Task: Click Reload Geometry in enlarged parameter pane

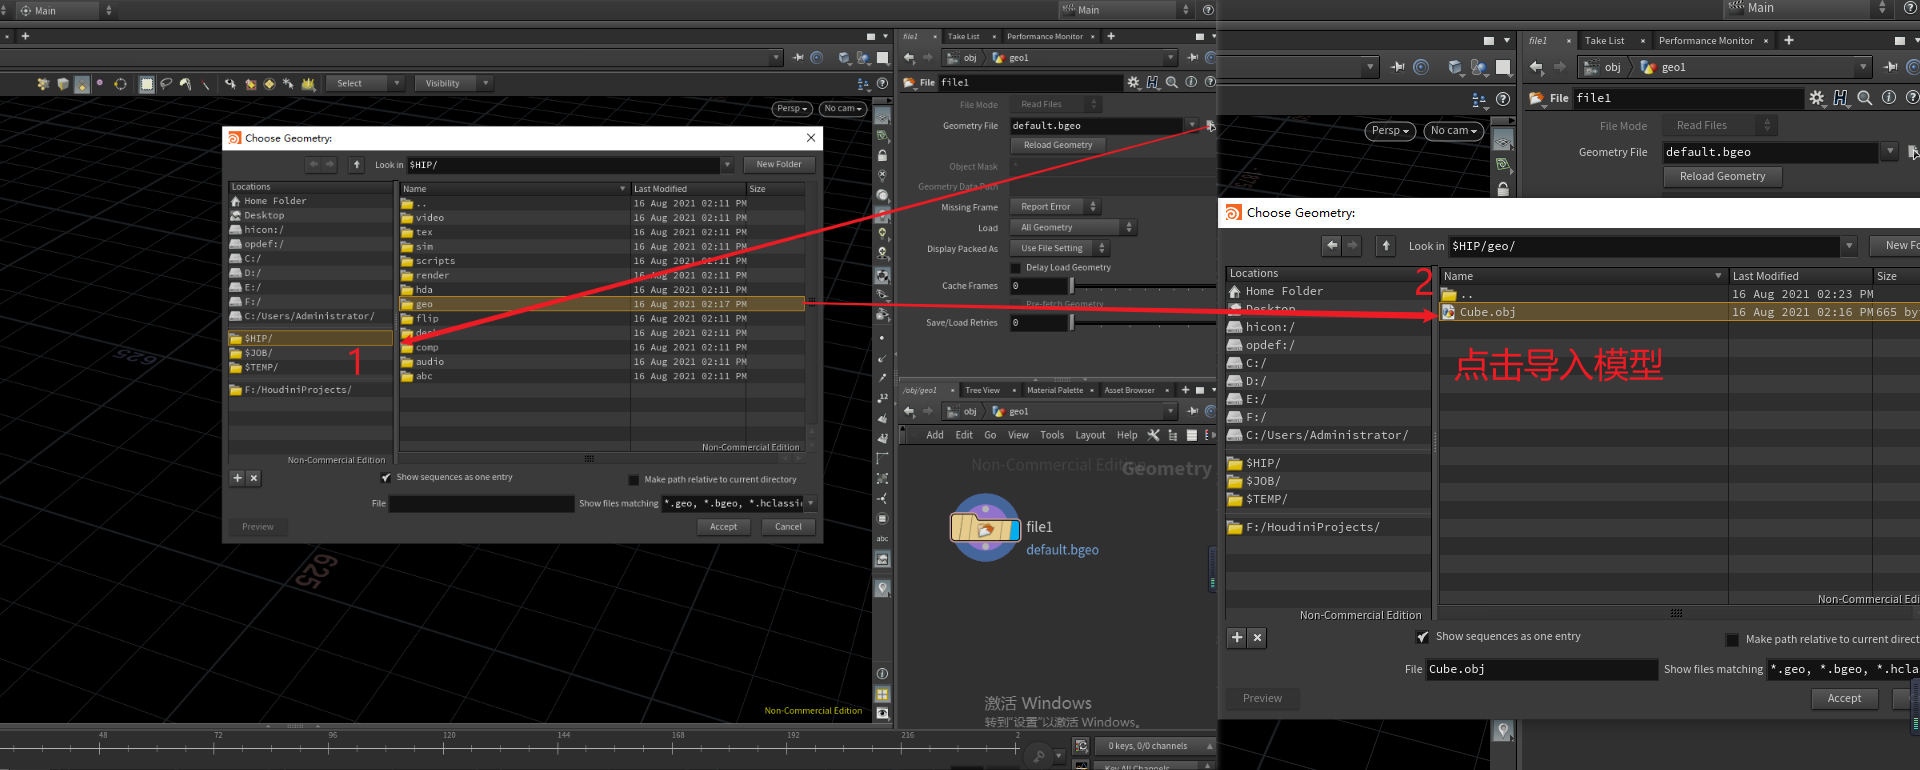Action: click(x=1723, y=177)
